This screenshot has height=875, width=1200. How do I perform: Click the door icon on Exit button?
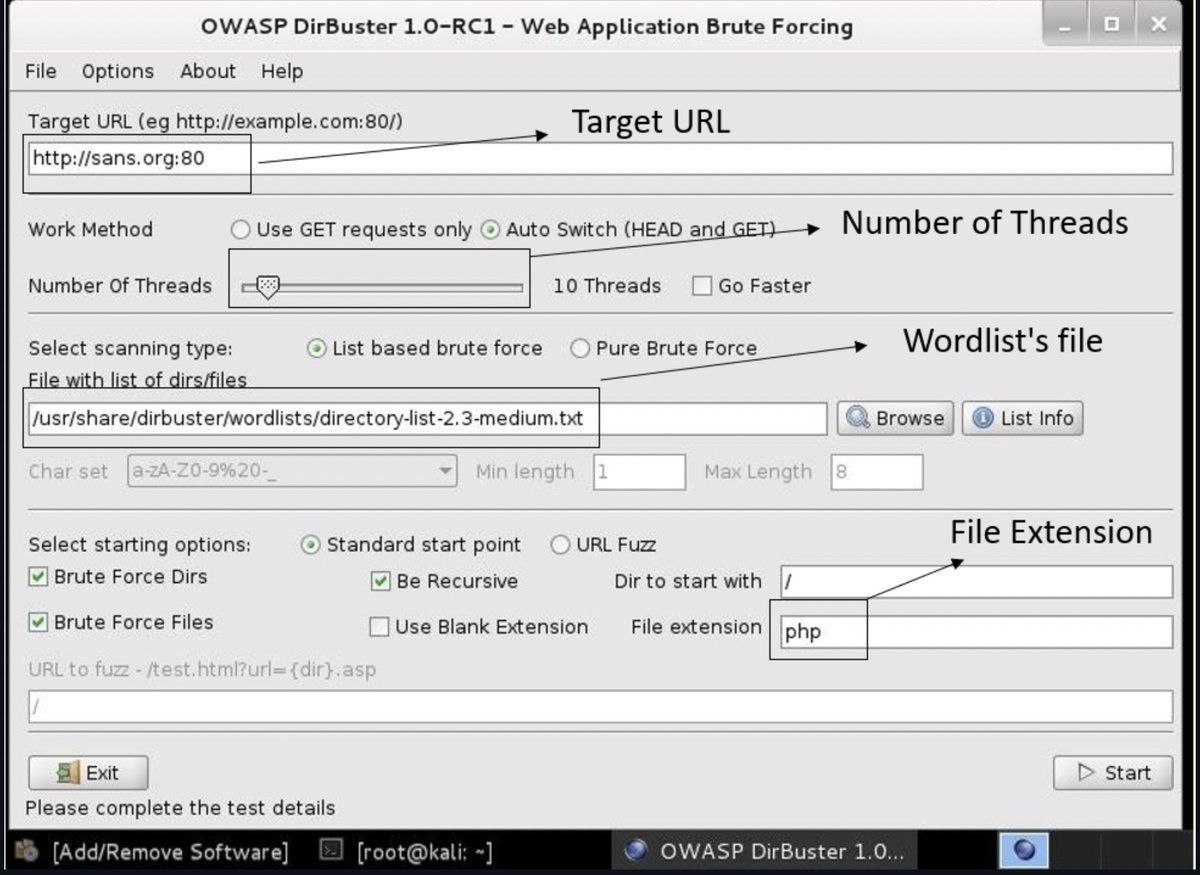click(69, 772)
